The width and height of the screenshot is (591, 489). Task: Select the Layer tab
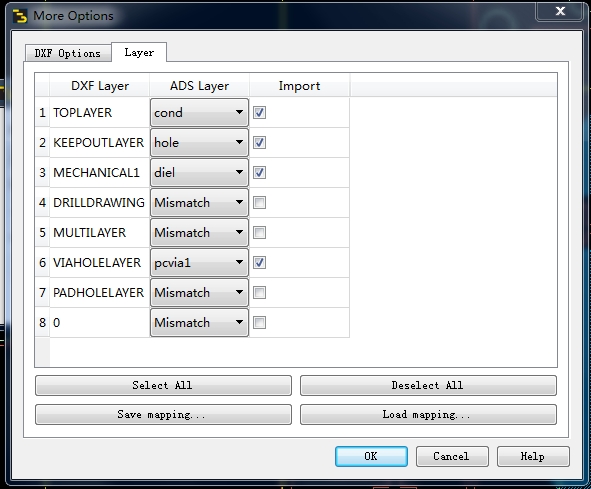(139, 52)
